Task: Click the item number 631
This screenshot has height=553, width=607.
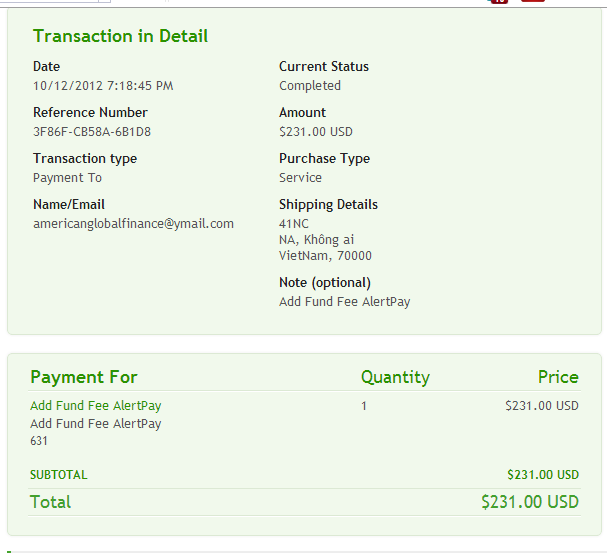Action: (39, 440)
